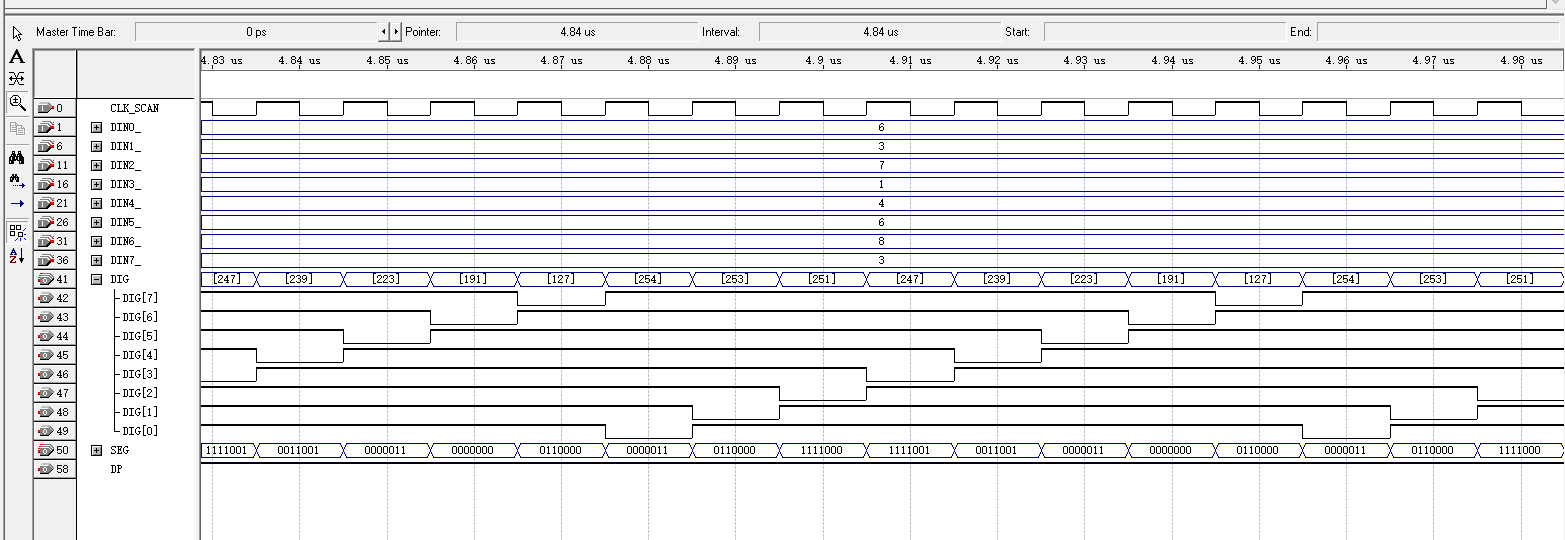Click the first [127] DIG bus value
The height and width of the screenshot is (540, 1565).
click(561, 279)
